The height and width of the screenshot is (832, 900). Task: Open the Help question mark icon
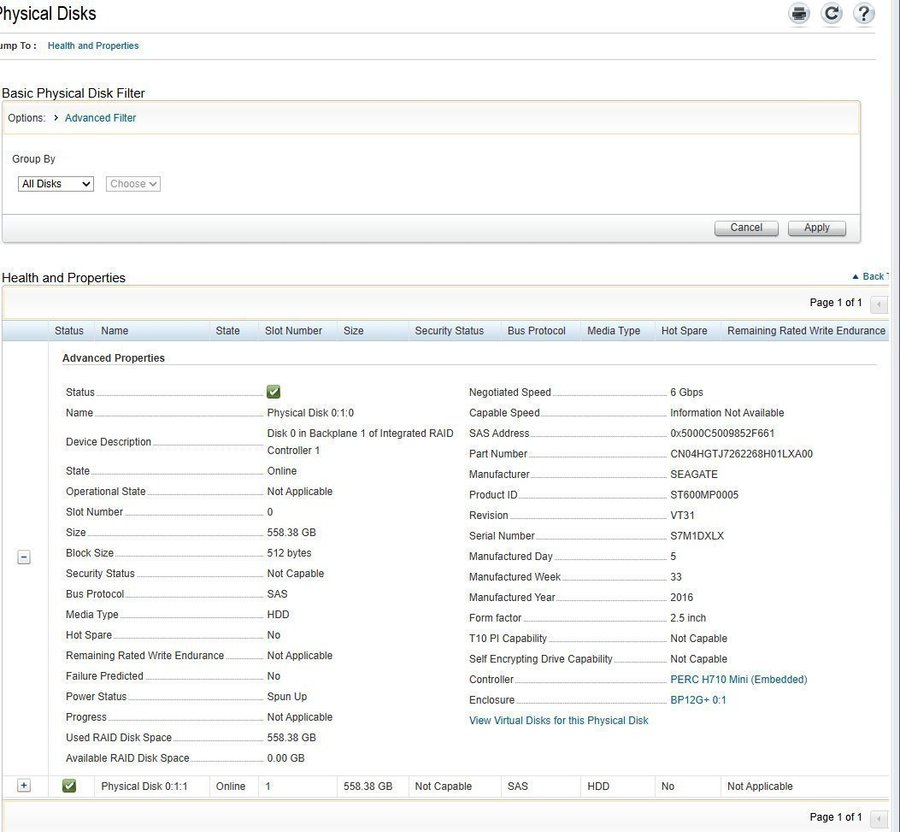(x=863, y=13)
